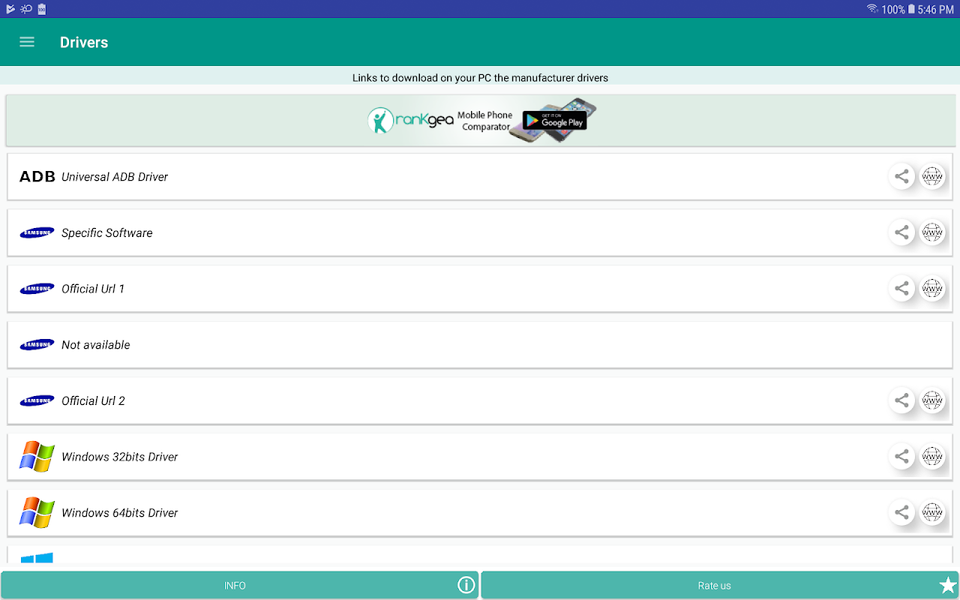Select the Universal ADB Driver row text

(x=114, y=177)
